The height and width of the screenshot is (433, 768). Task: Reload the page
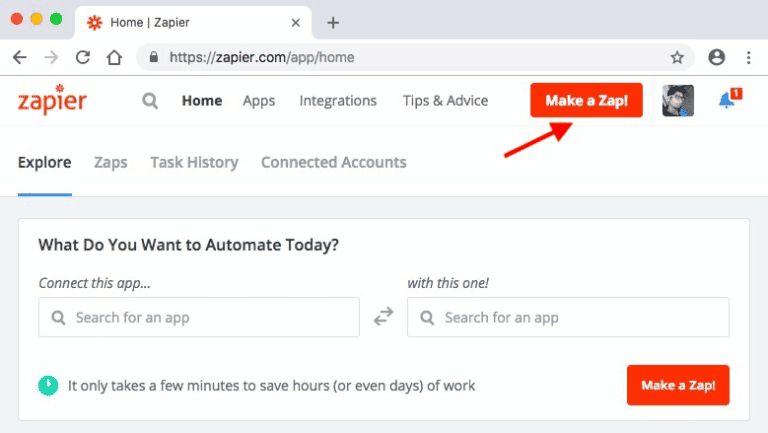83,57
